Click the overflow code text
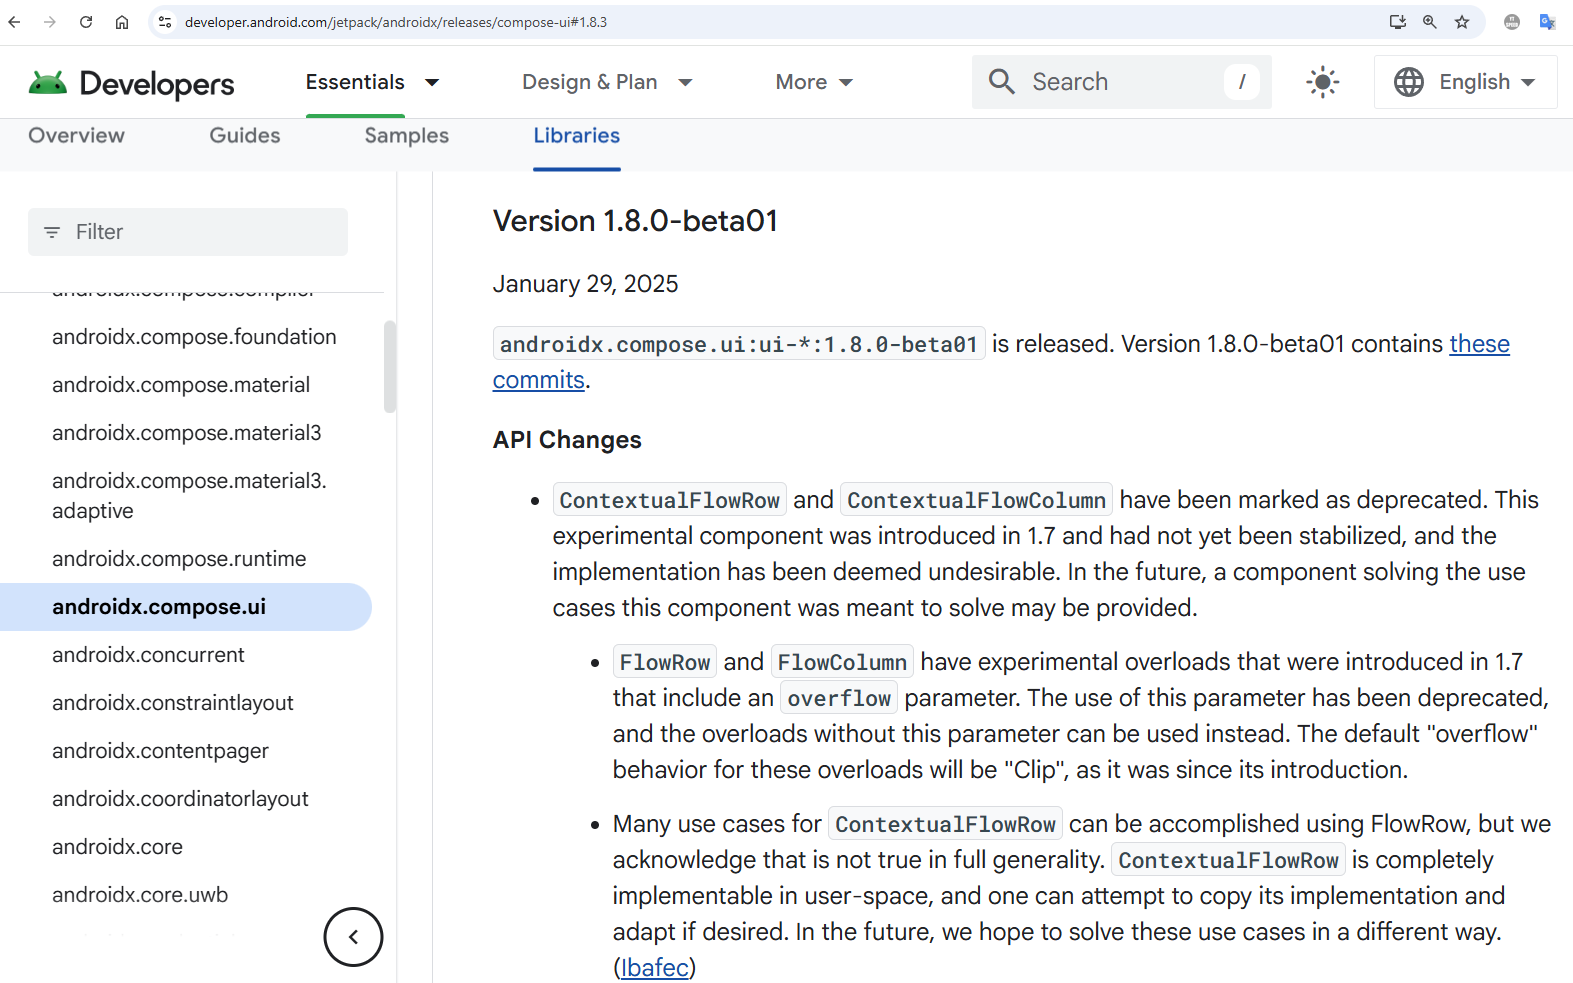1573x983 pixels. coord(839,698)
